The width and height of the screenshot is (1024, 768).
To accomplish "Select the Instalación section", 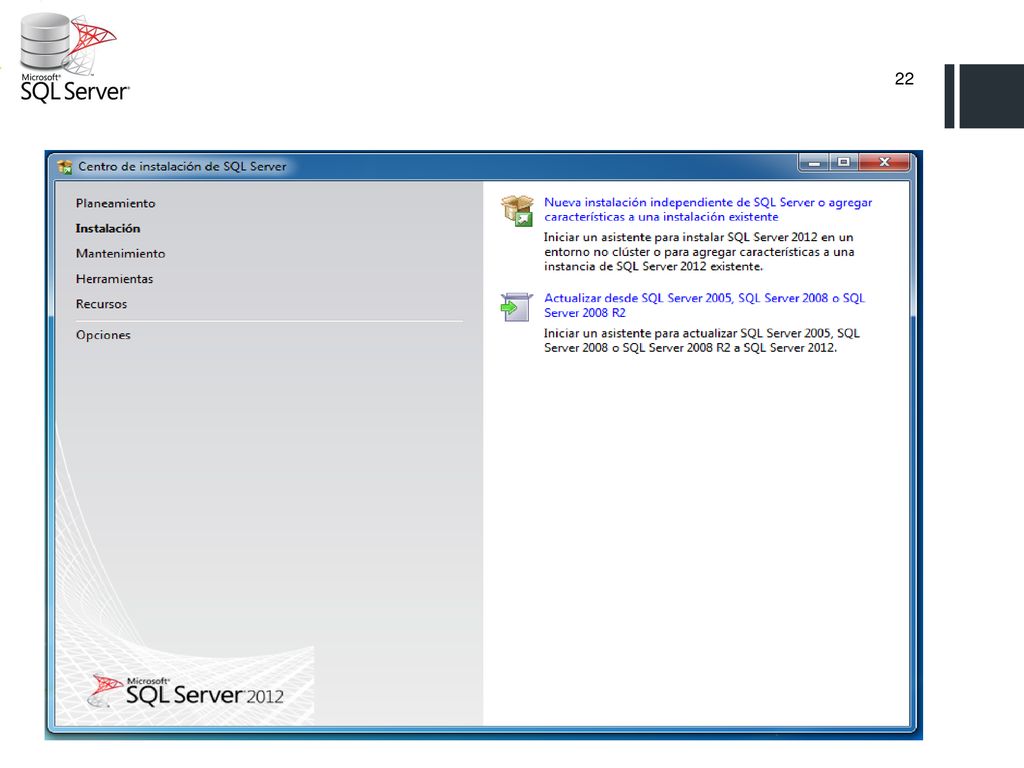I will point(108,229).
